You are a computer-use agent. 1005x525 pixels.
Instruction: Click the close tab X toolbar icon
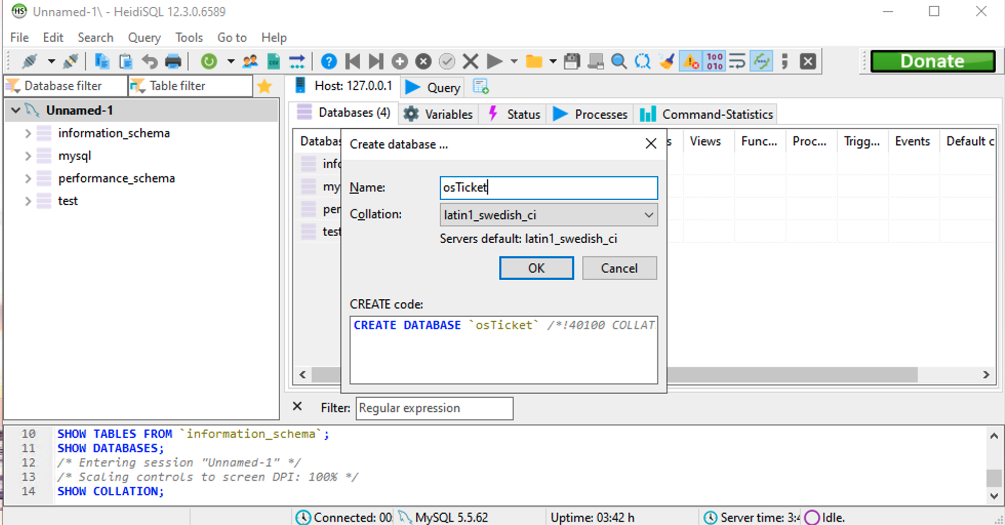pyautogui.click(x=808, y=62)
